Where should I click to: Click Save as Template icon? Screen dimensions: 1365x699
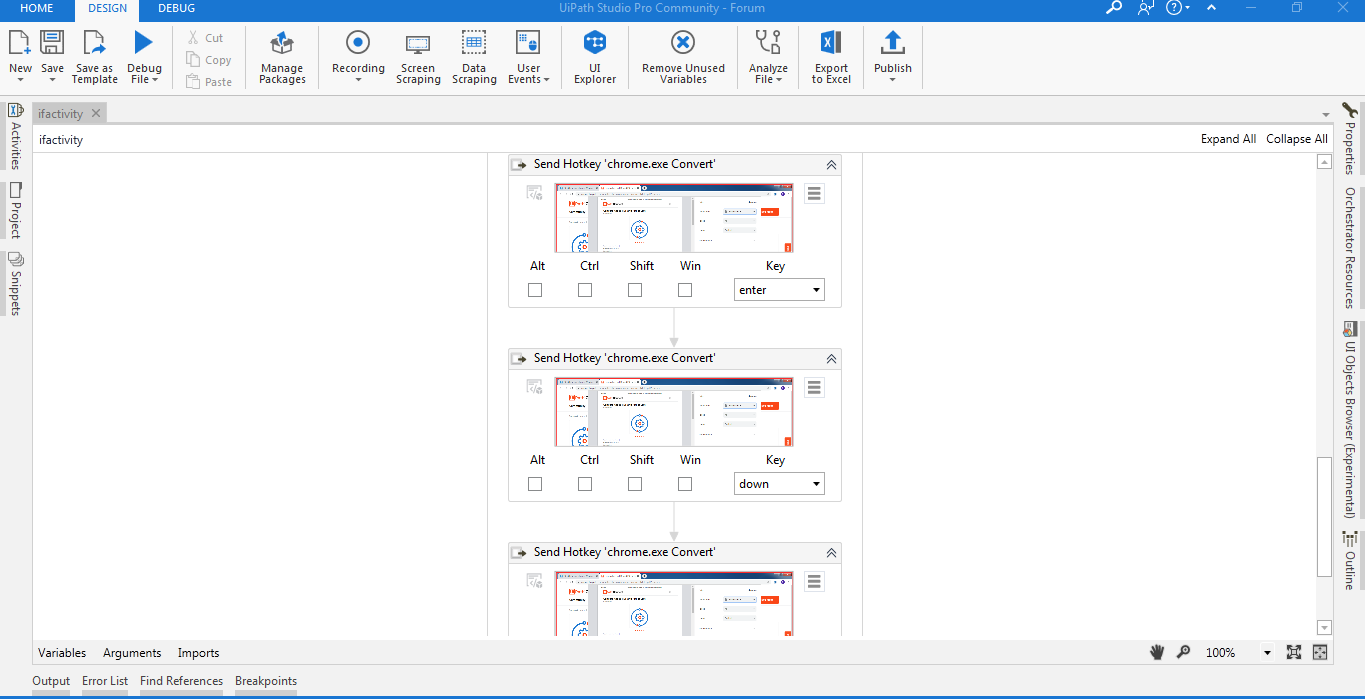click(94, 43)
